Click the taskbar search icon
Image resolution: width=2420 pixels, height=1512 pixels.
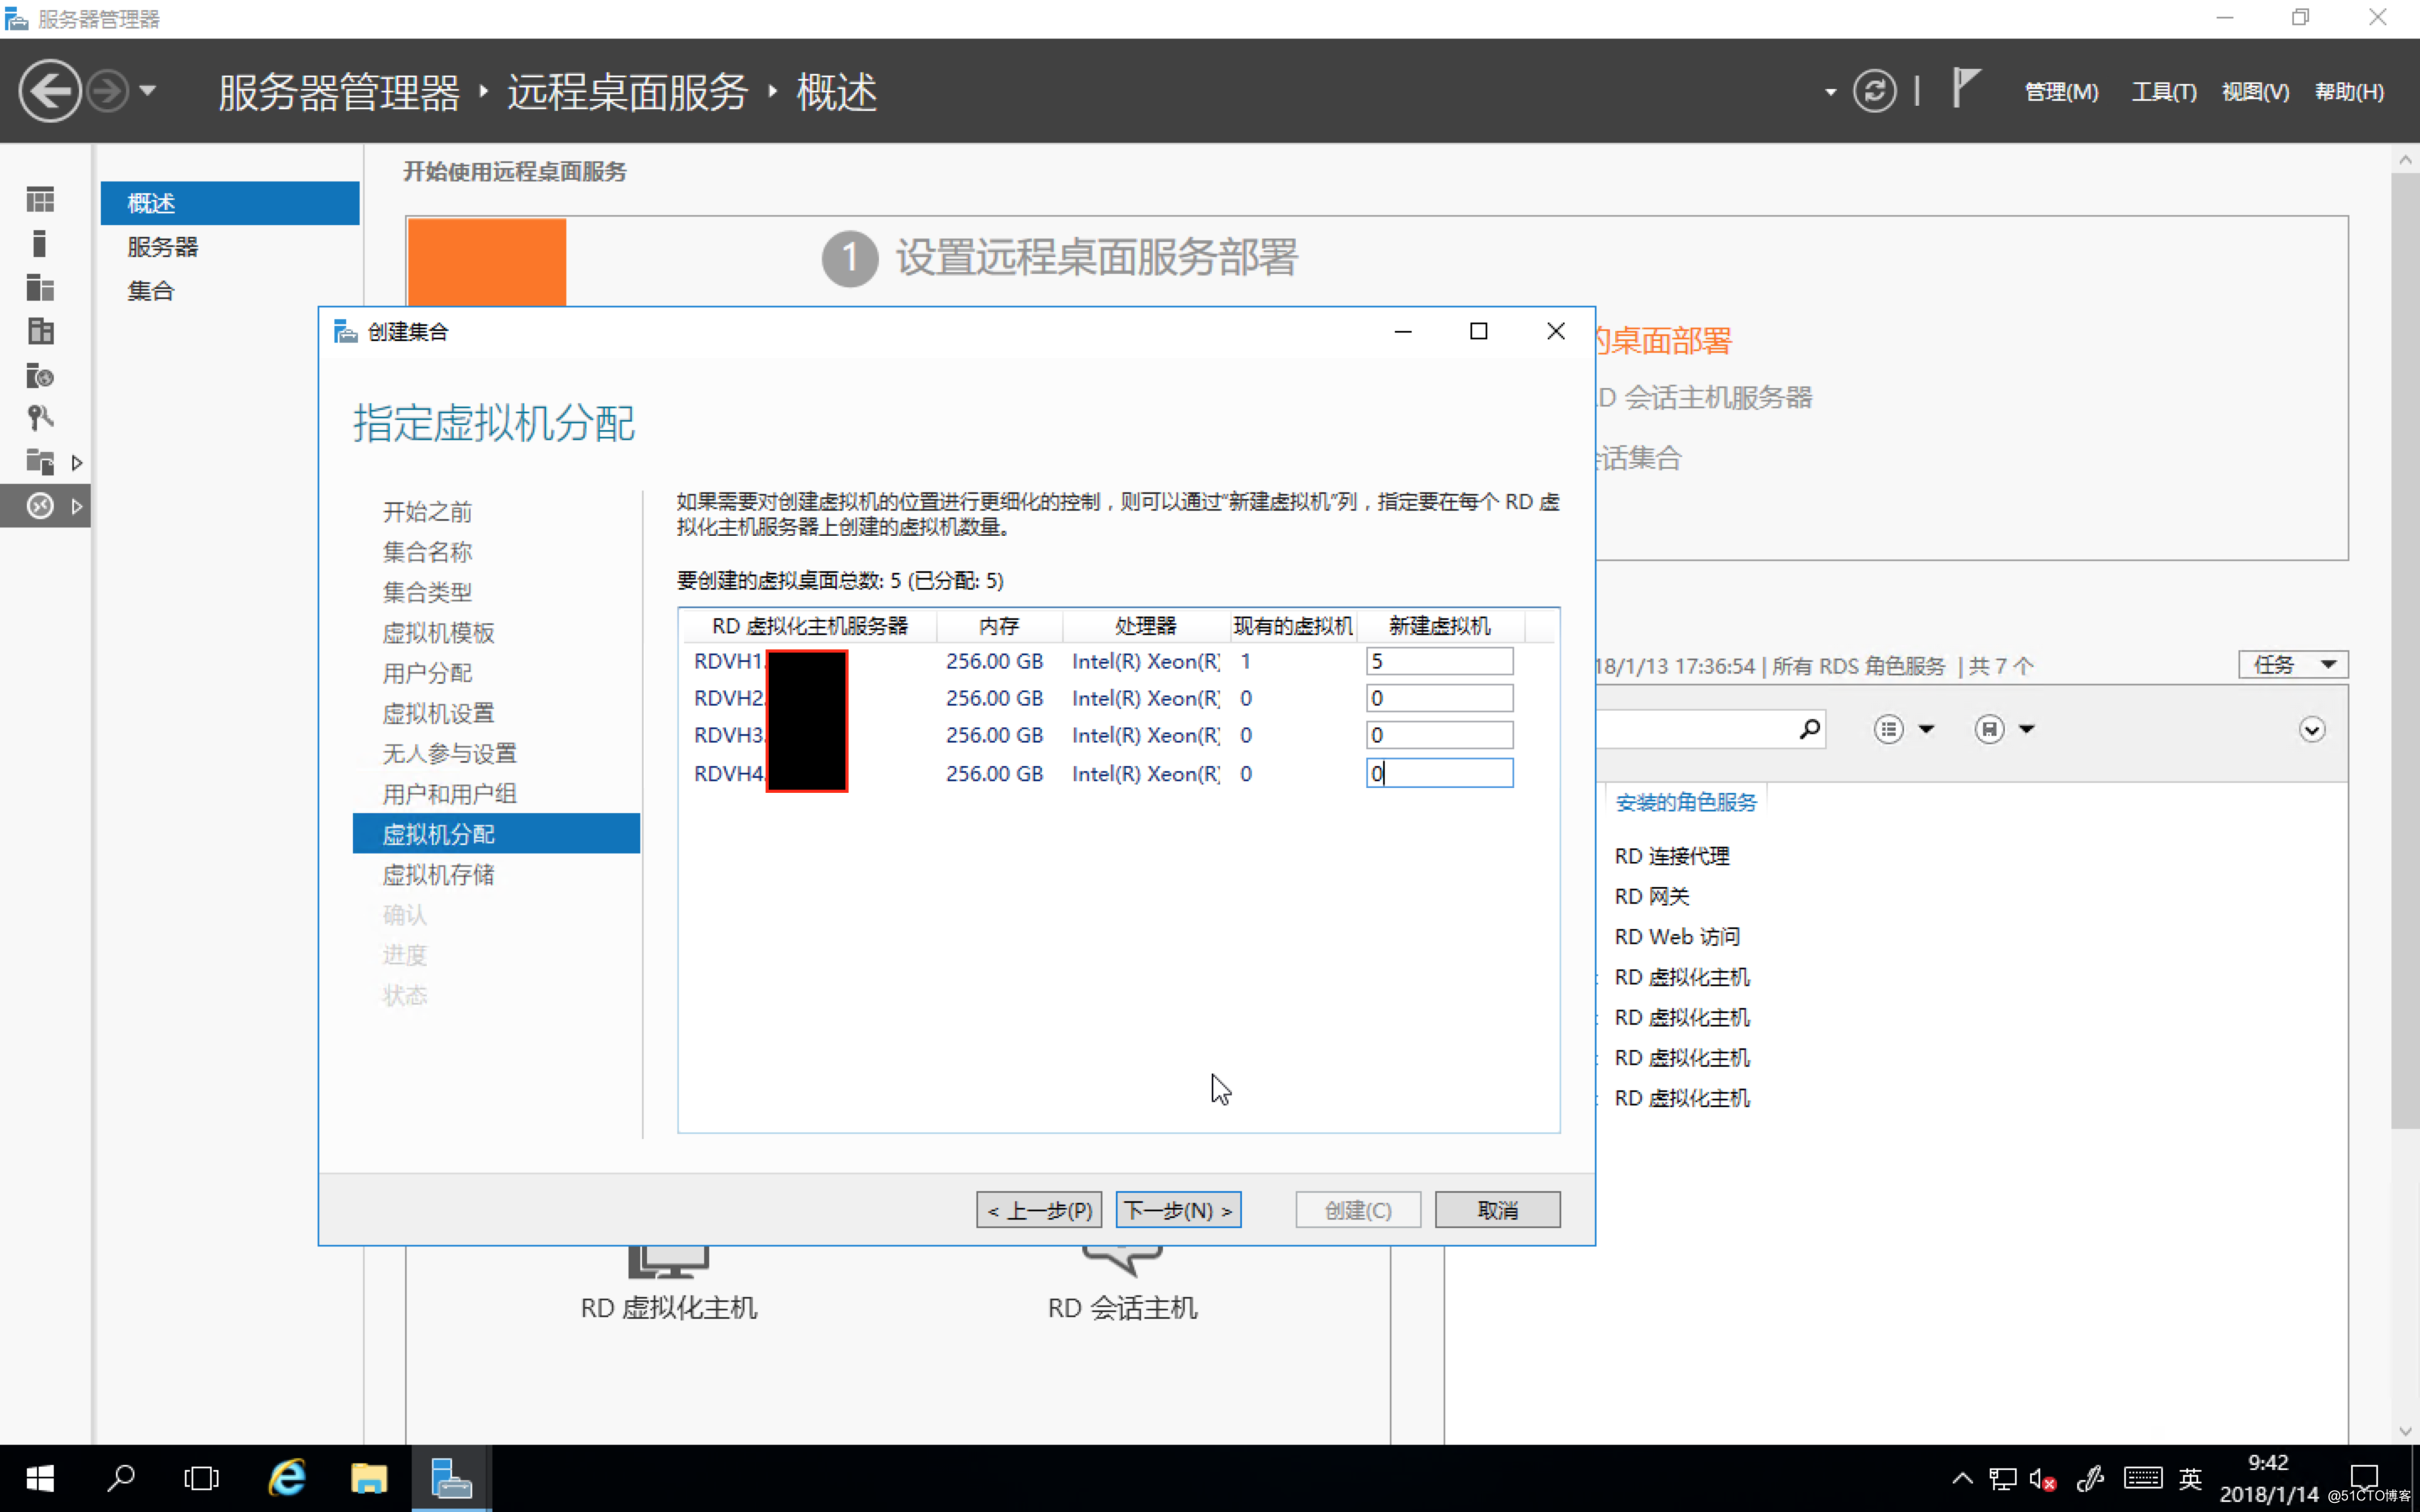click(121, 1478)
